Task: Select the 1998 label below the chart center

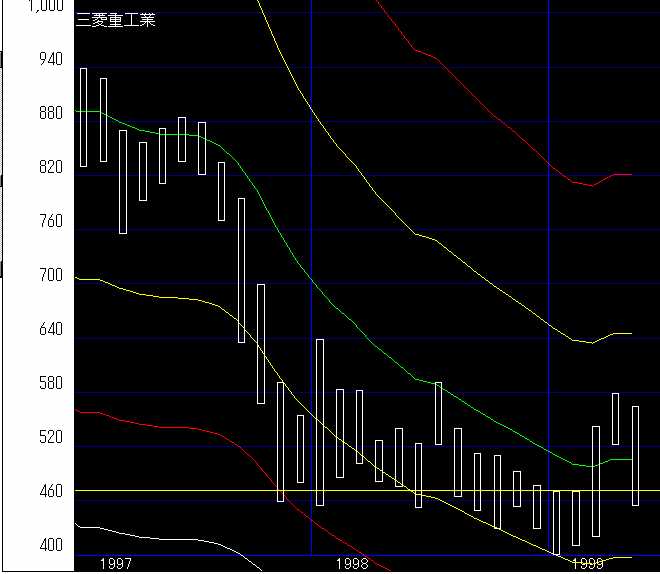Action: (x=352, y=564)
